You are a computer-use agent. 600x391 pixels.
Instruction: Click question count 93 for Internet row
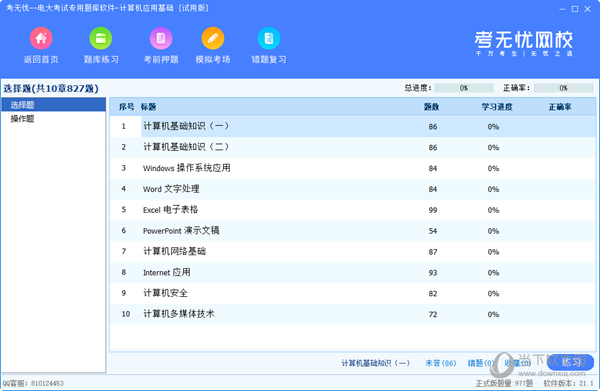[433, 272]
